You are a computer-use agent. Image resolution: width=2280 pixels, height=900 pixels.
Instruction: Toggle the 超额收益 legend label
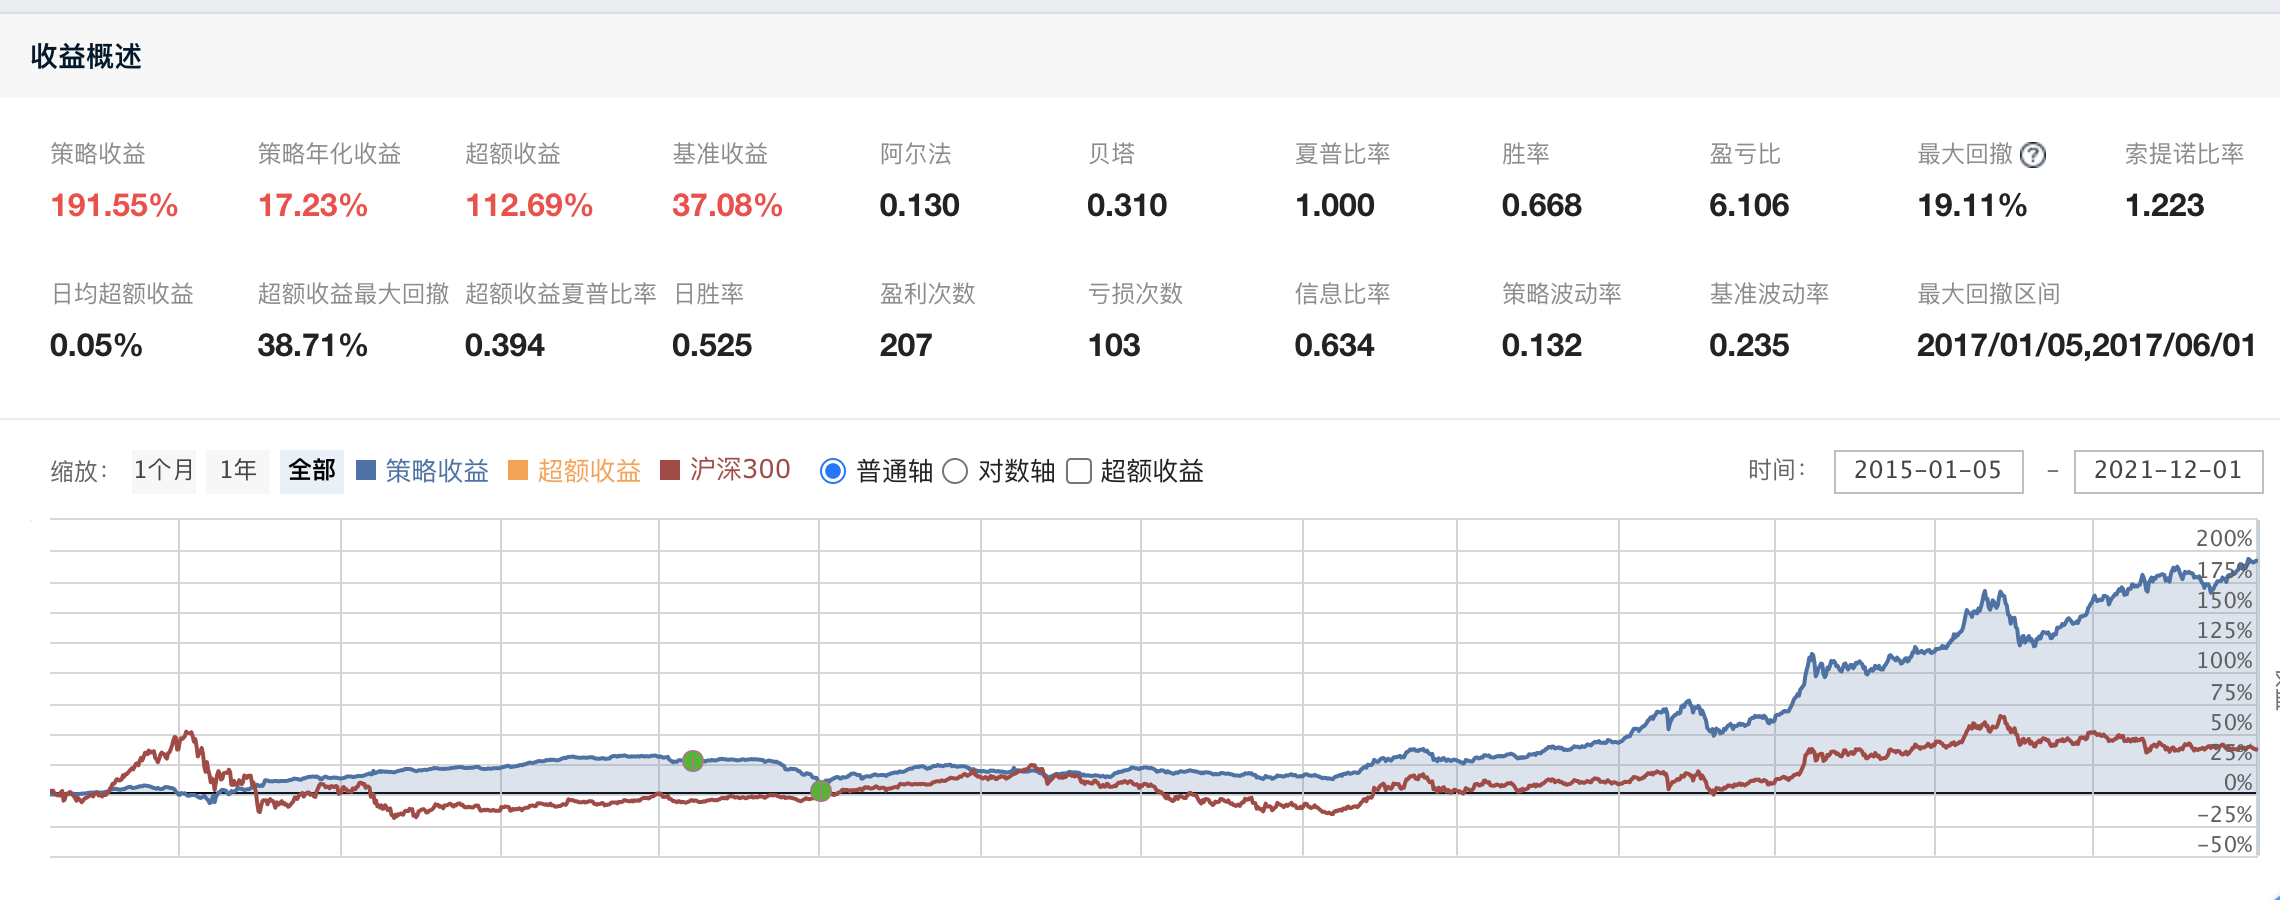[589, 471]
